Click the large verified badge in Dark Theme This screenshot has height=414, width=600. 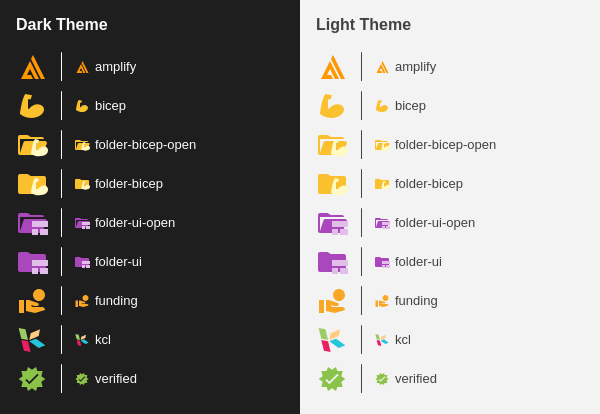[x=32, y=379]
